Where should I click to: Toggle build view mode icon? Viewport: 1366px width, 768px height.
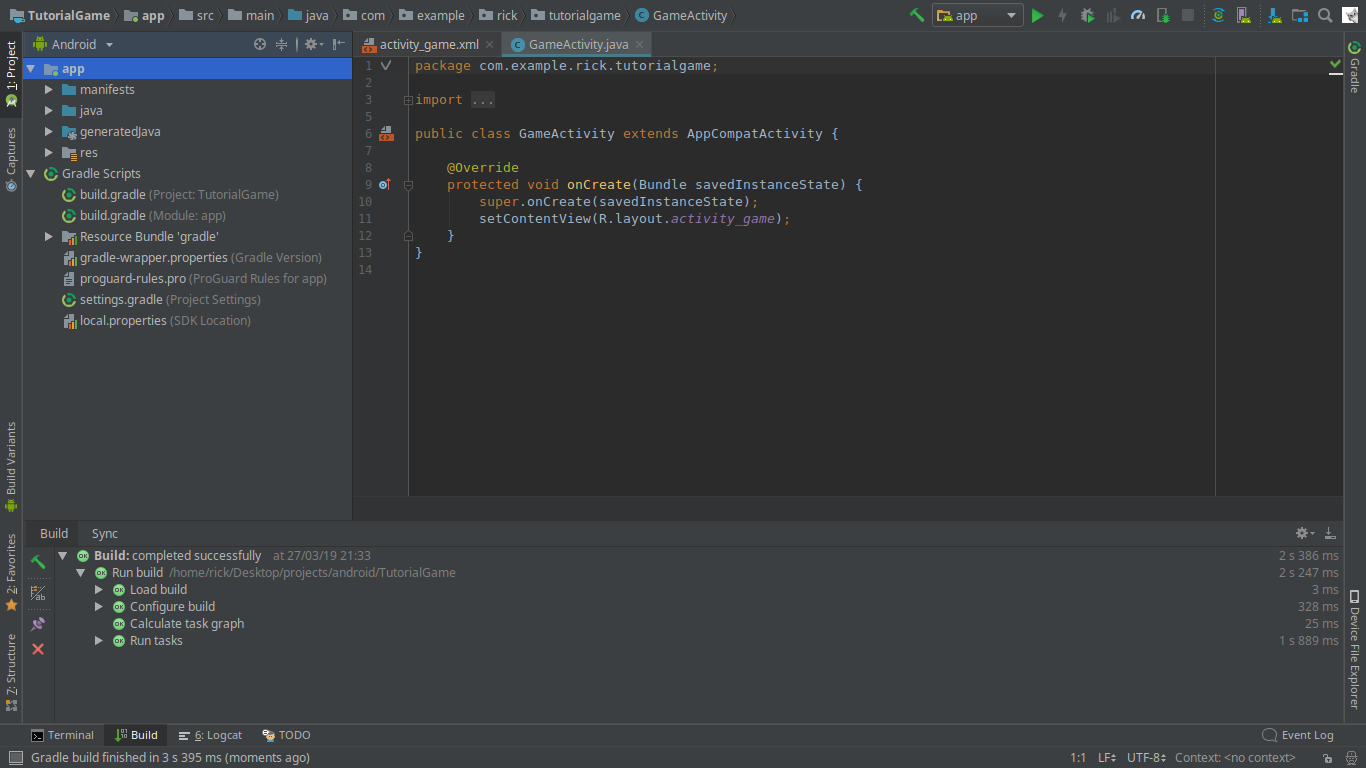point(38,593)
